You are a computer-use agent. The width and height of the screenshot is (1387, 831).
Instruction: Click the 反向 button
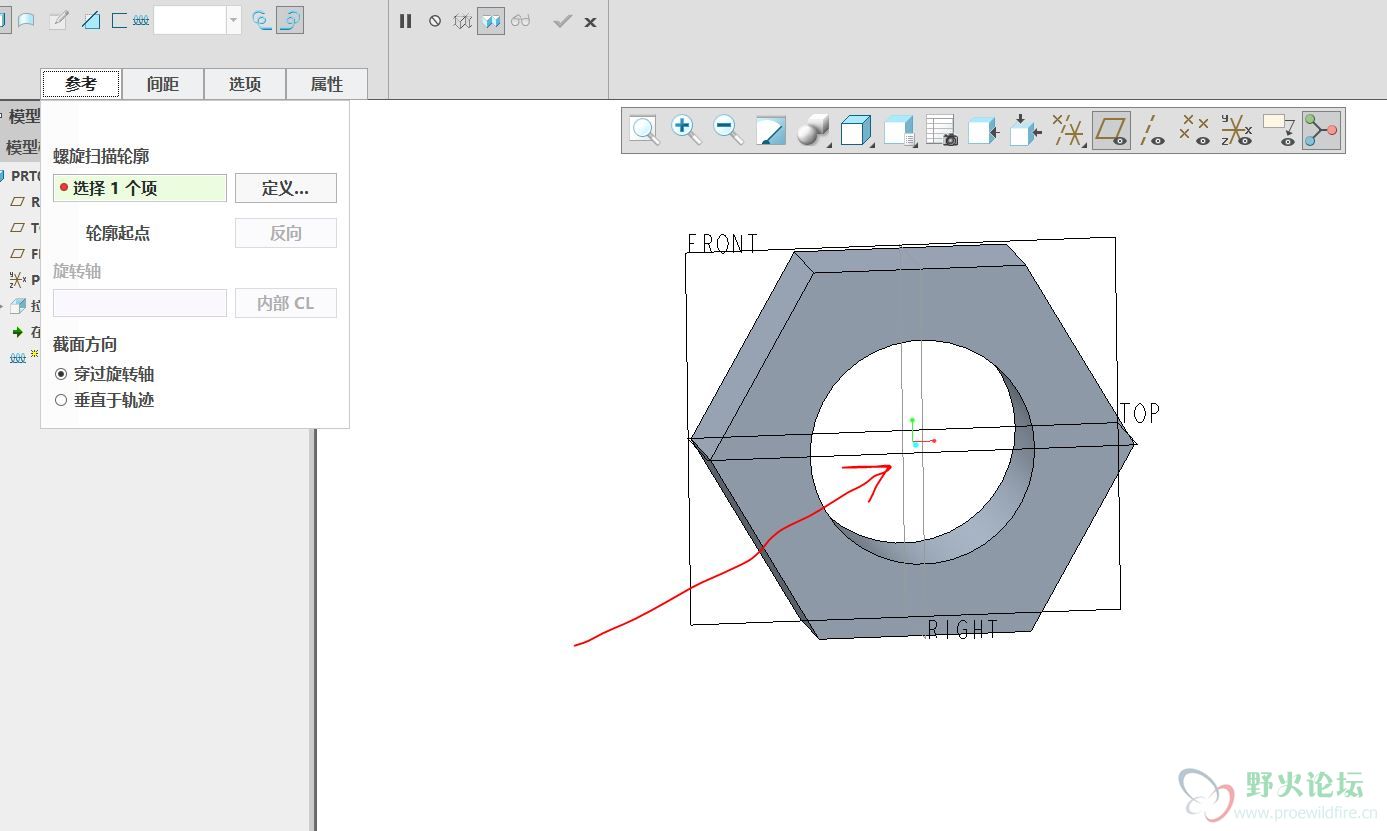(x=286, y=233)
